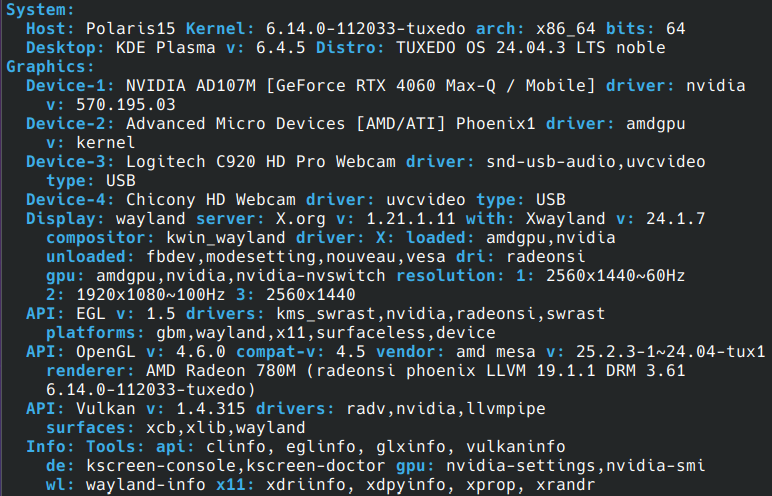Click 'fbdev,modesetting,nouveau,vesa' unloaded drivers

(x=295, y=257)
